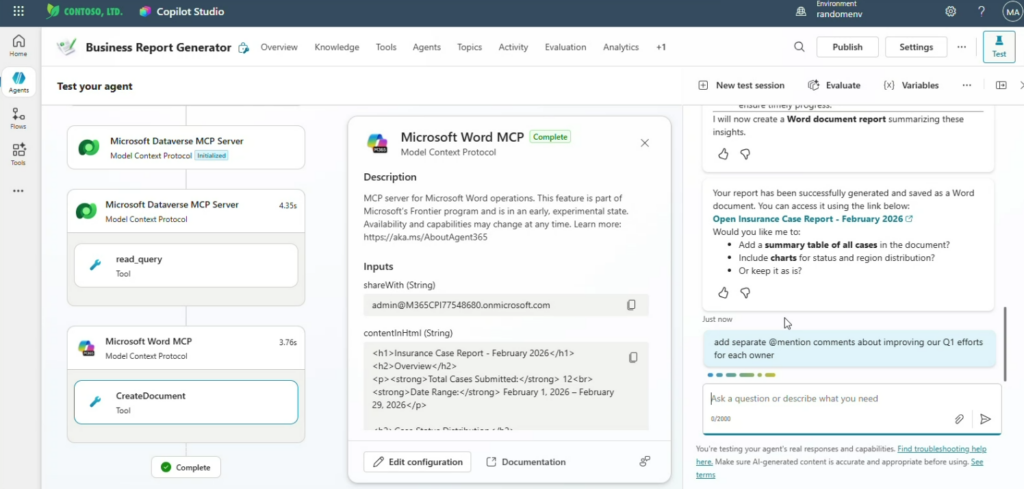
Task: Toggle the Test panel button
Action: point(998,47)
